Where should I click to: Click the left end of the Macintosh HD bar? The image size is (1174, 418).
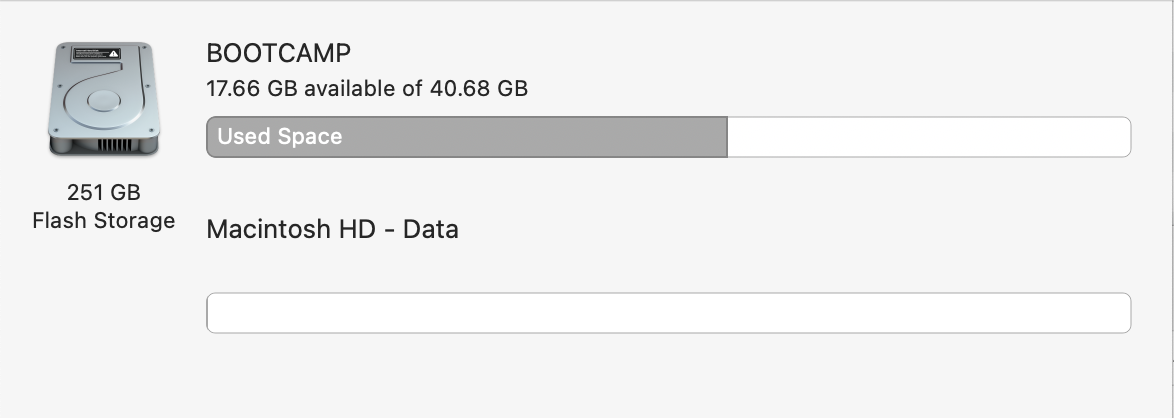[x=212, y=313]
